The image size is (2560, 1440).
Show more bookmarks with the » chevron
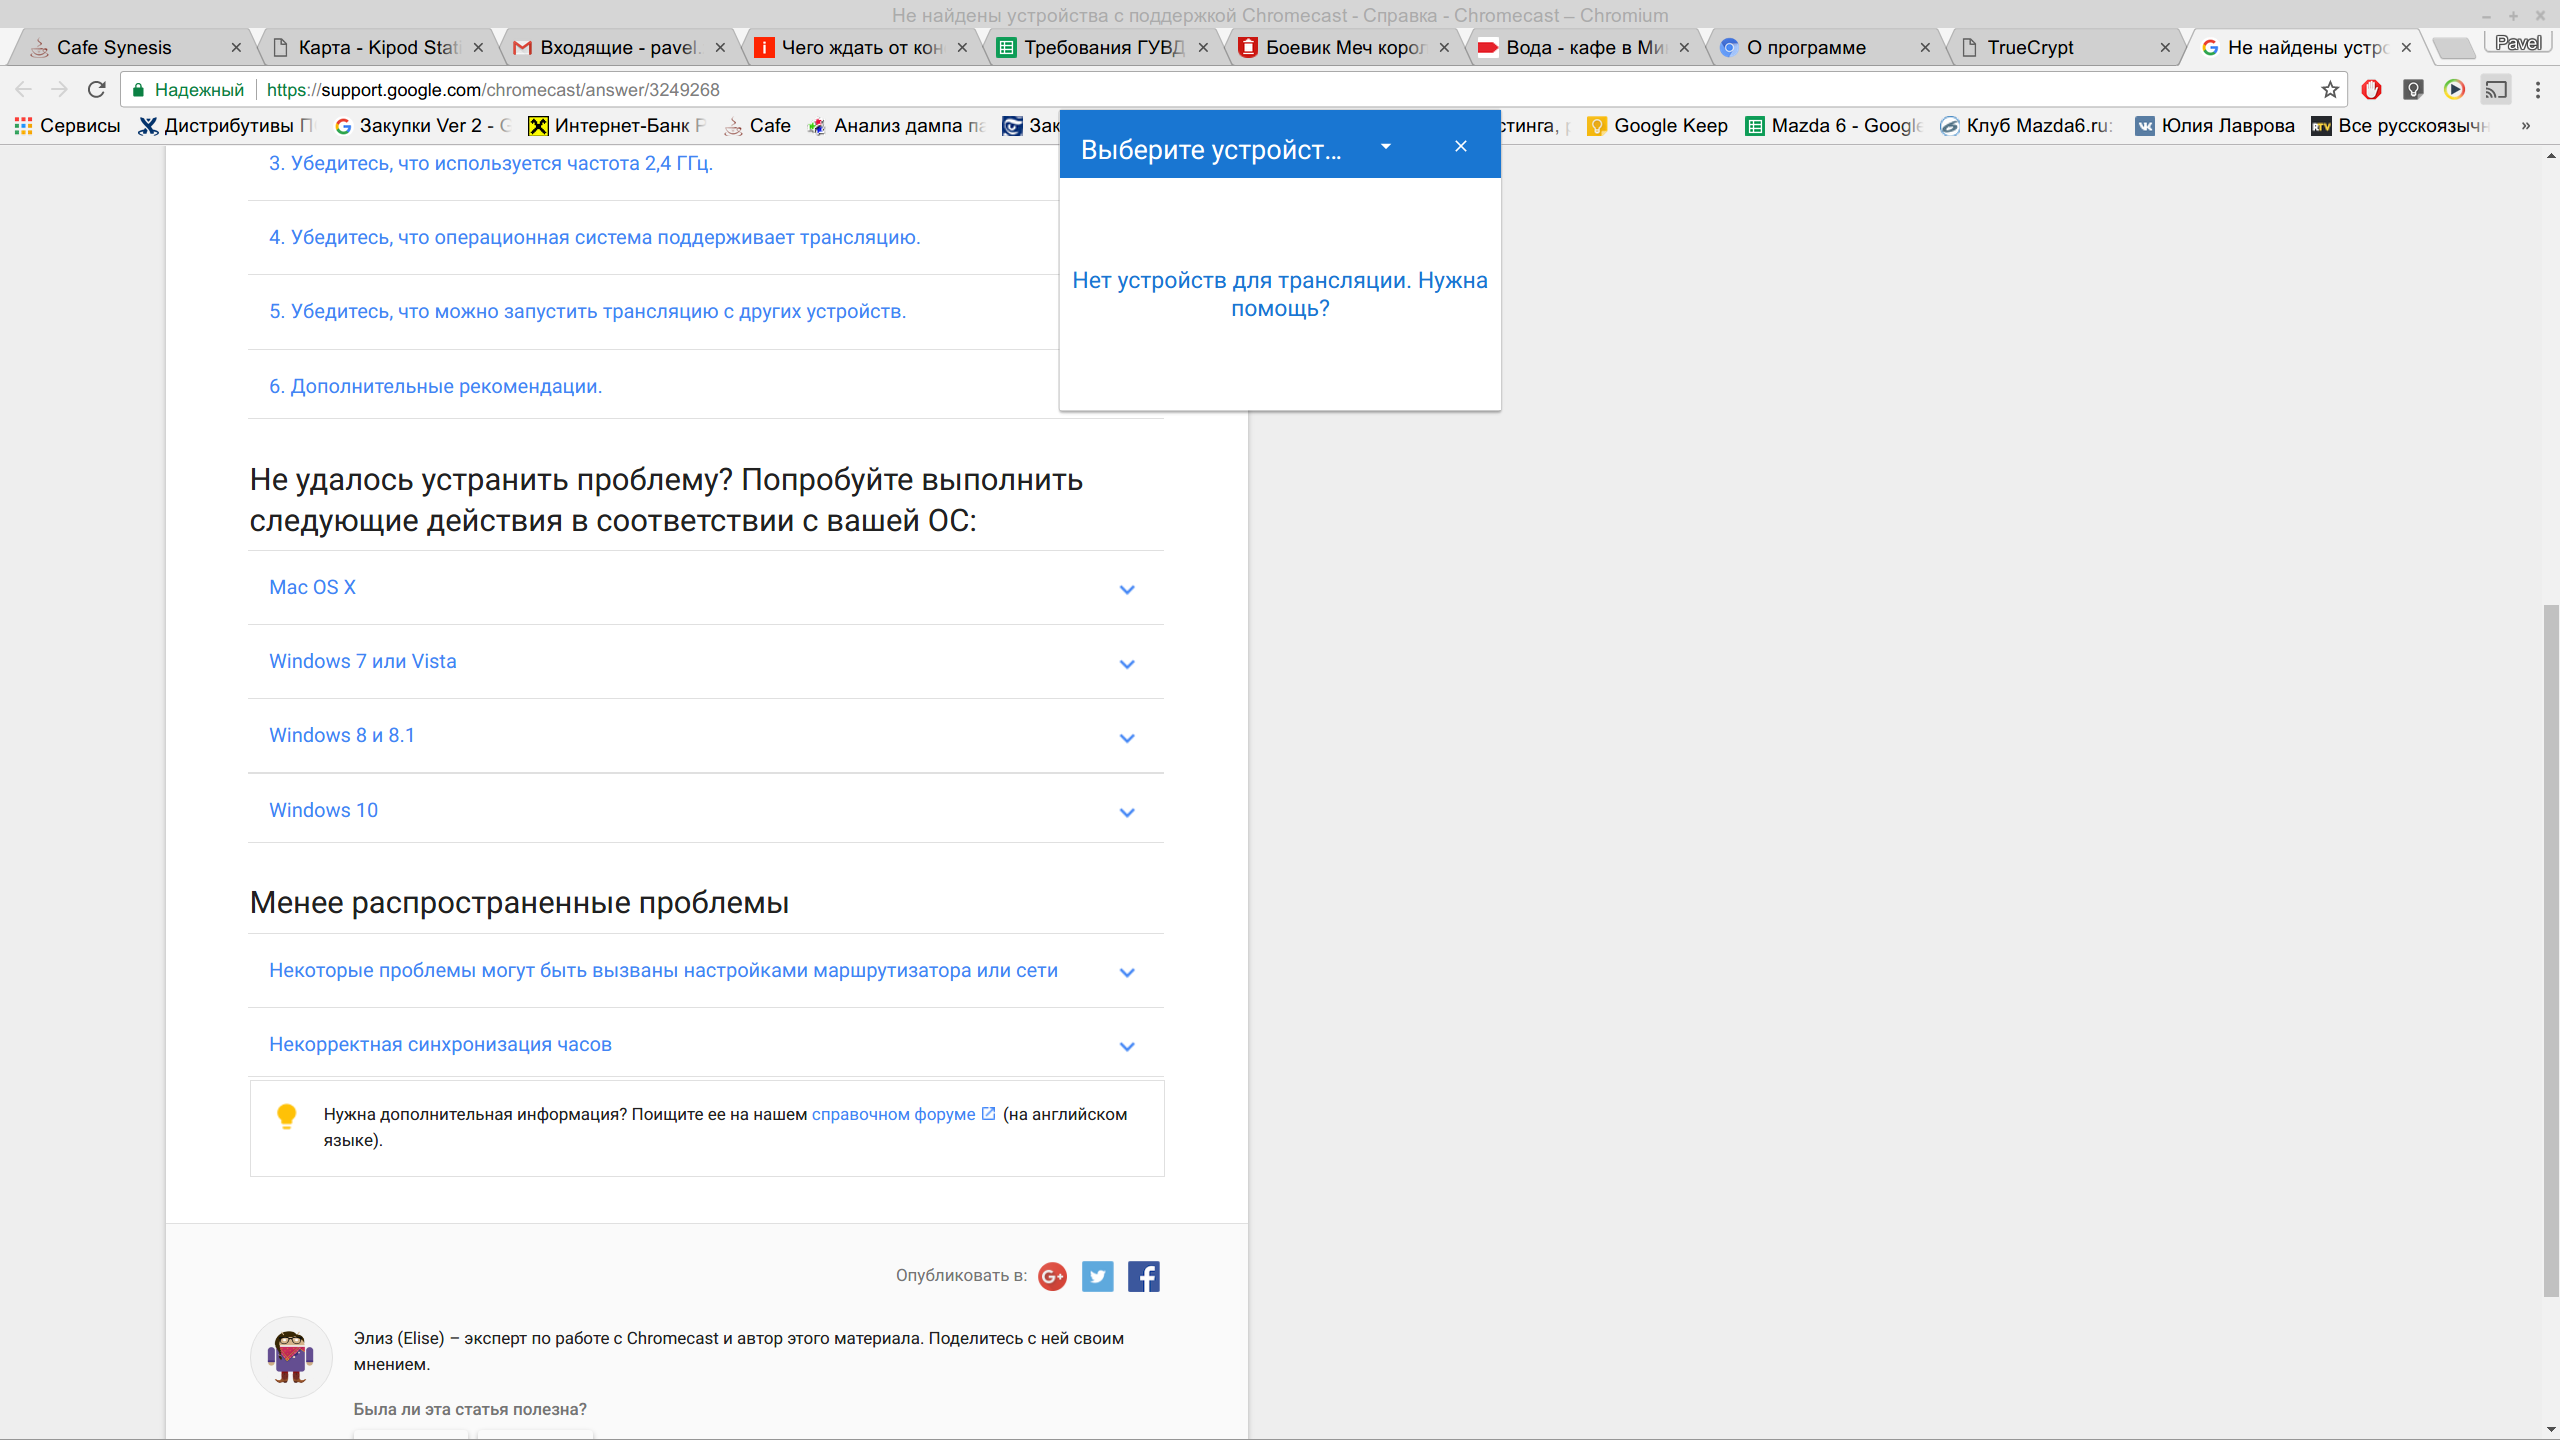tap(2525, 126)
